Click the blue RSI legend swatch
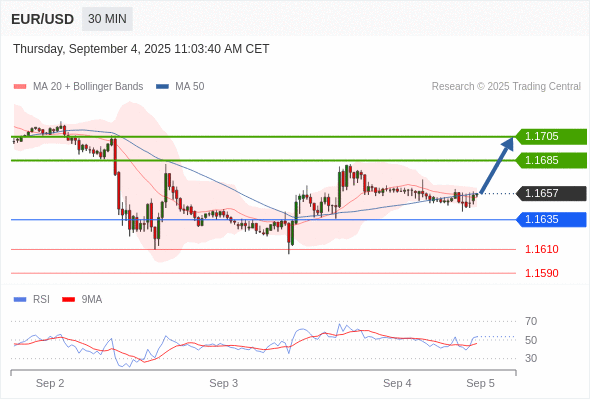Screen dimensions: 590x400 20,300
